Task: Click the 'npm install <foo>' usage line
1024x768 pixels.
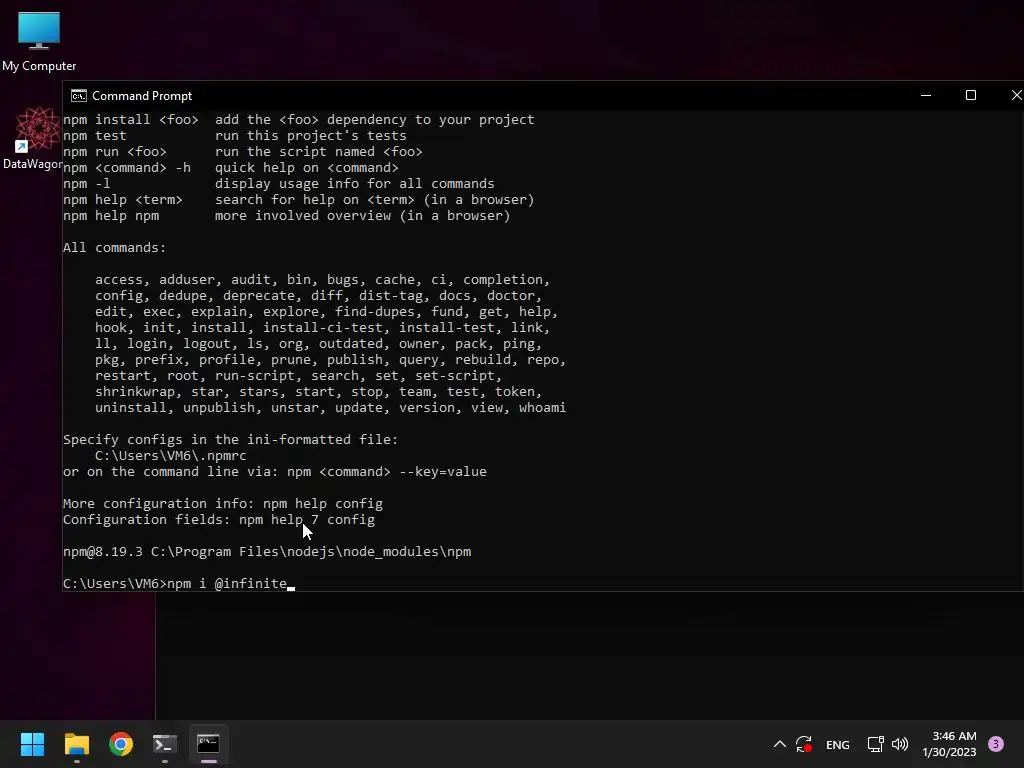Action: point(298,120)
